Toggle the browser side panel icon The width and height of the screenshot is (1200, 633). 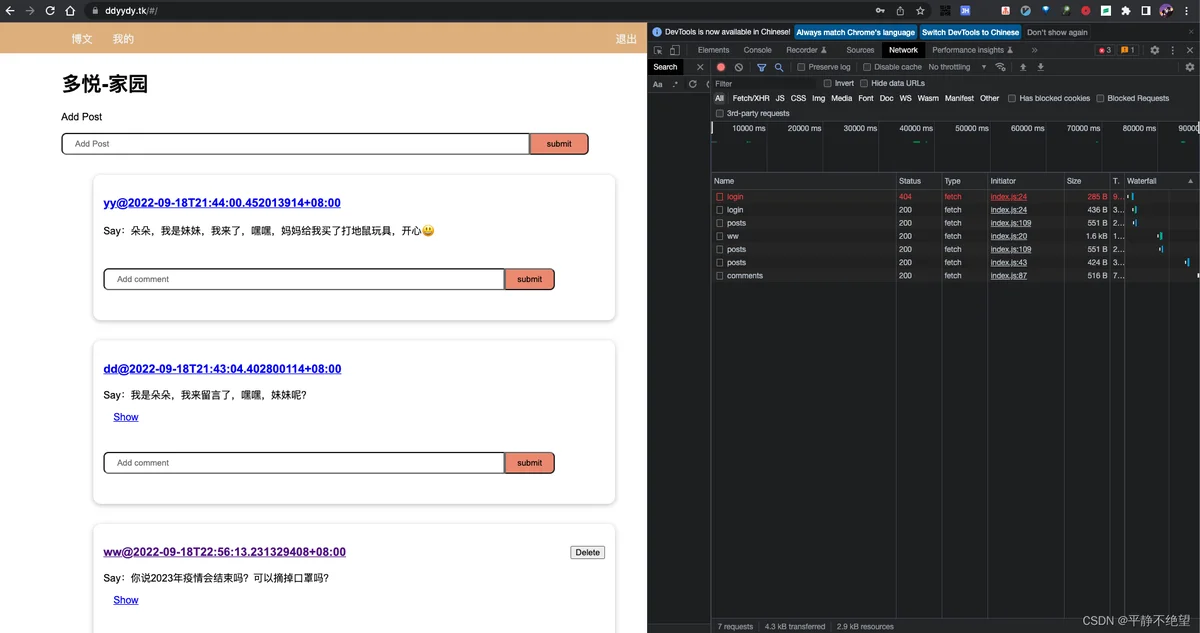point(1146,11)
